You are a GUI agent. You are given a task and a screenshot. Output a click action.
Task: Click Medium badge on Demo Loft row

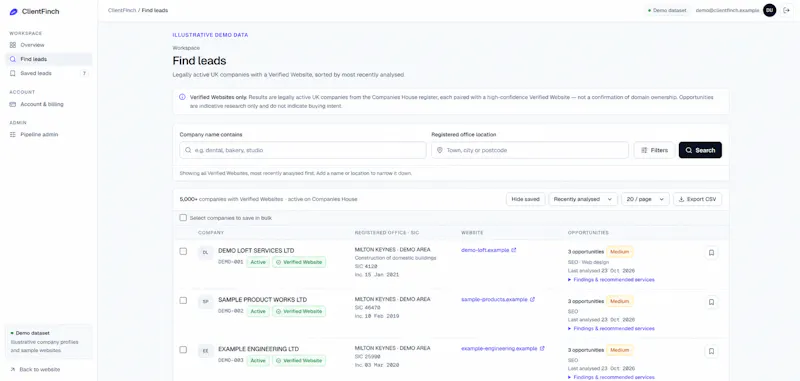620,252
